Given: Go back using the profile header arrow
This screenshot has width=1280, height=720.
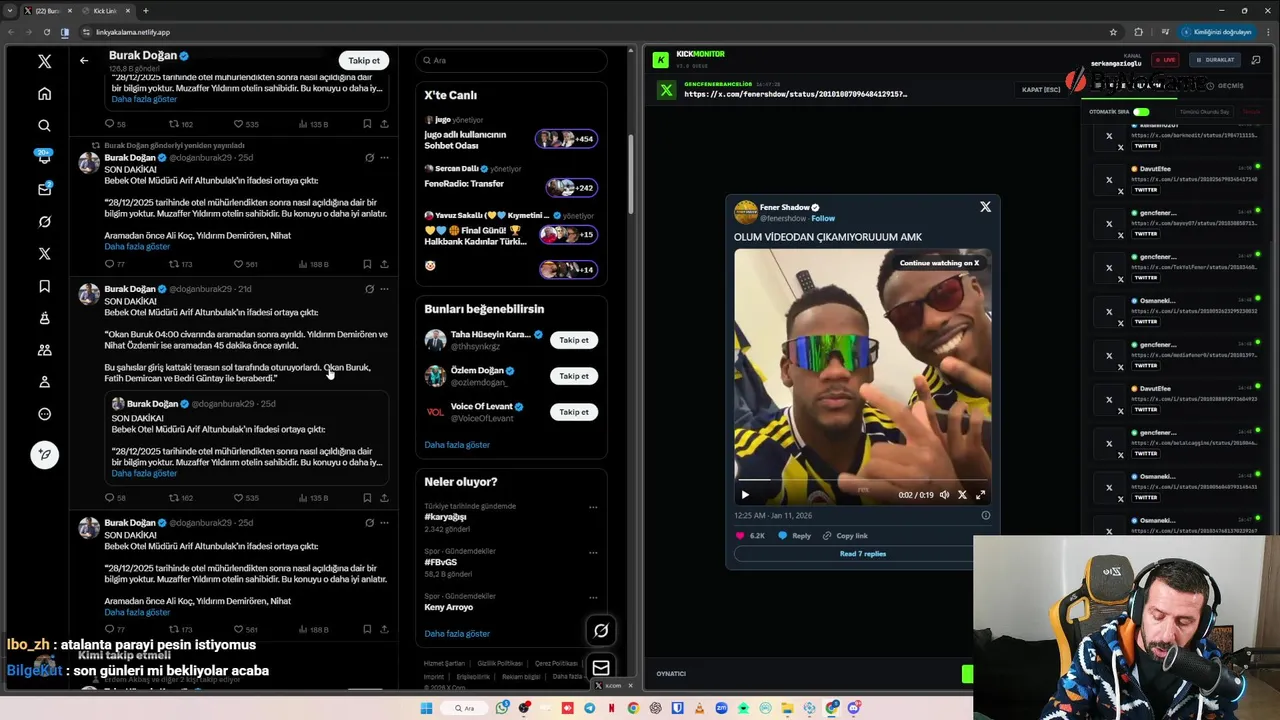Looking at the screenshot, I should point(84,60).
